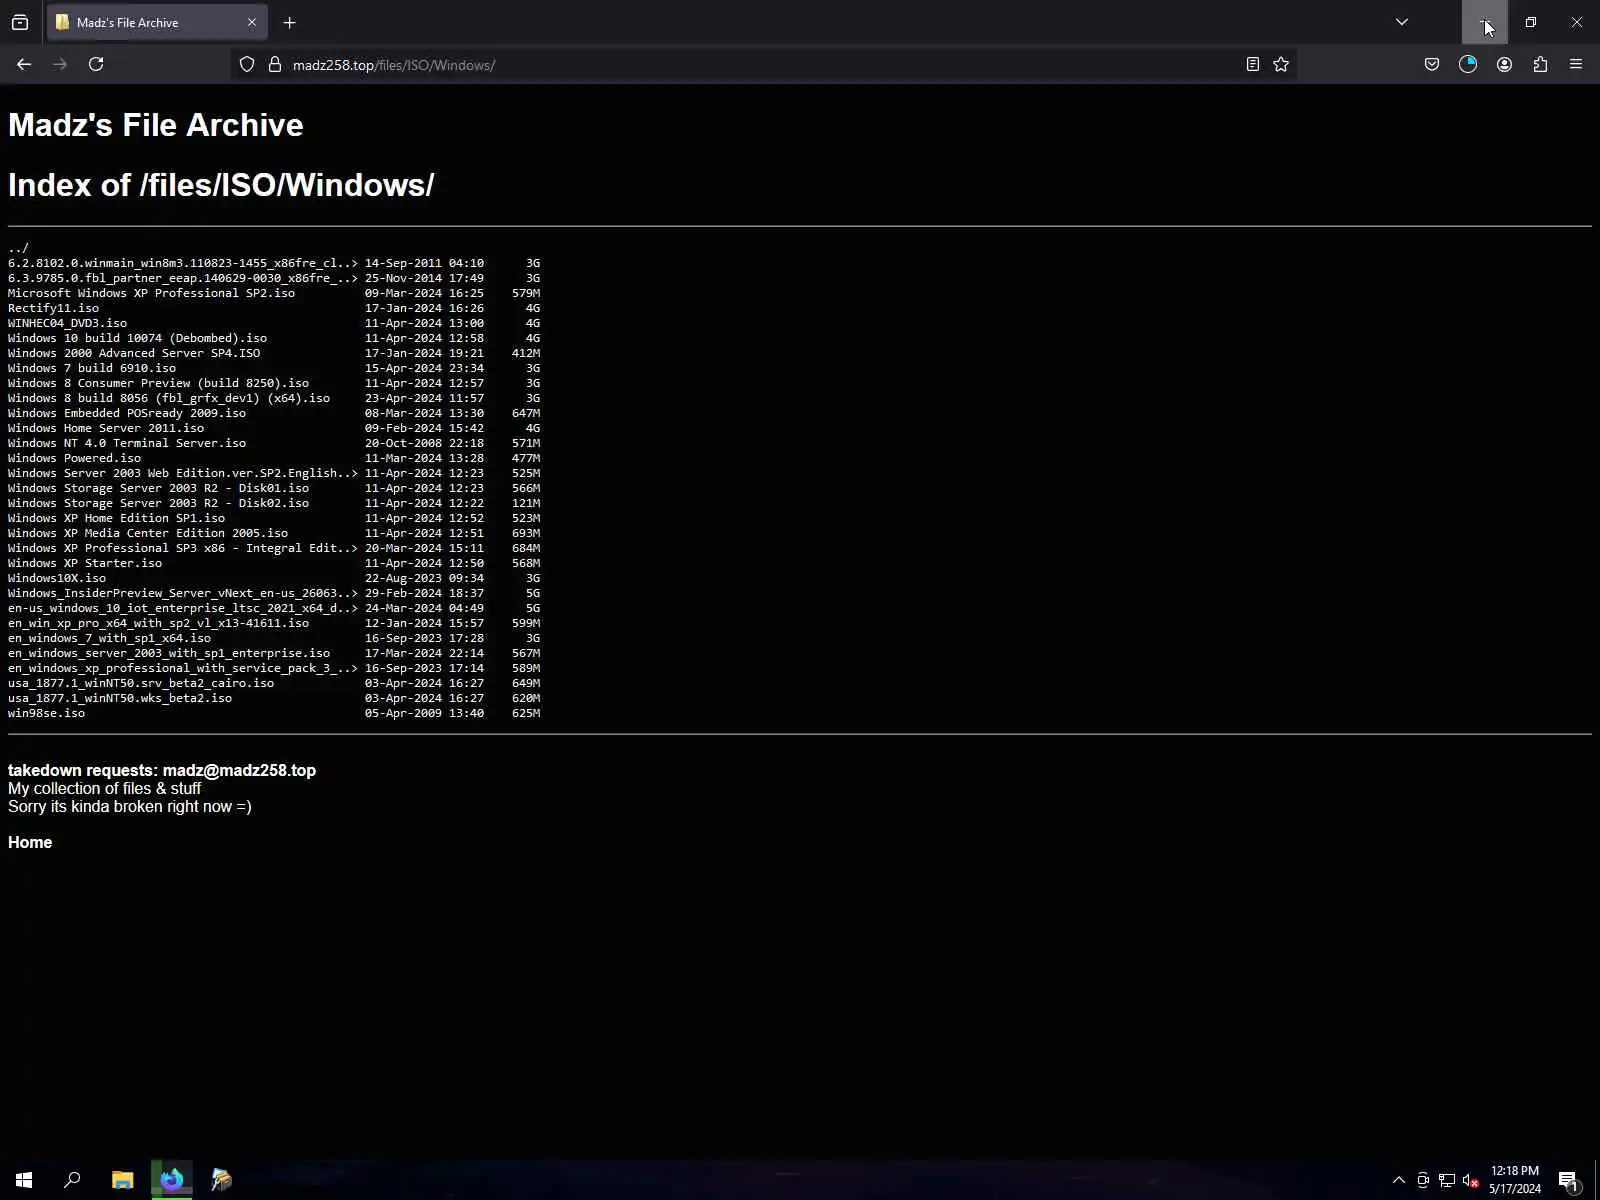Download Windows 10 build 10074 (Debombed).iso

pos(137,338)
